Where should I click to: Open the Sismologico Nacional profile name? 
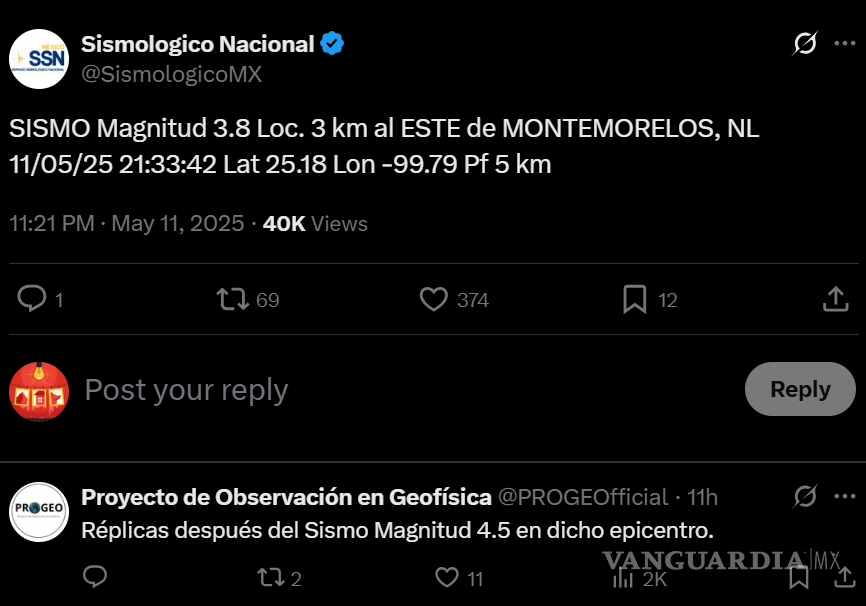tap(198, 43)
